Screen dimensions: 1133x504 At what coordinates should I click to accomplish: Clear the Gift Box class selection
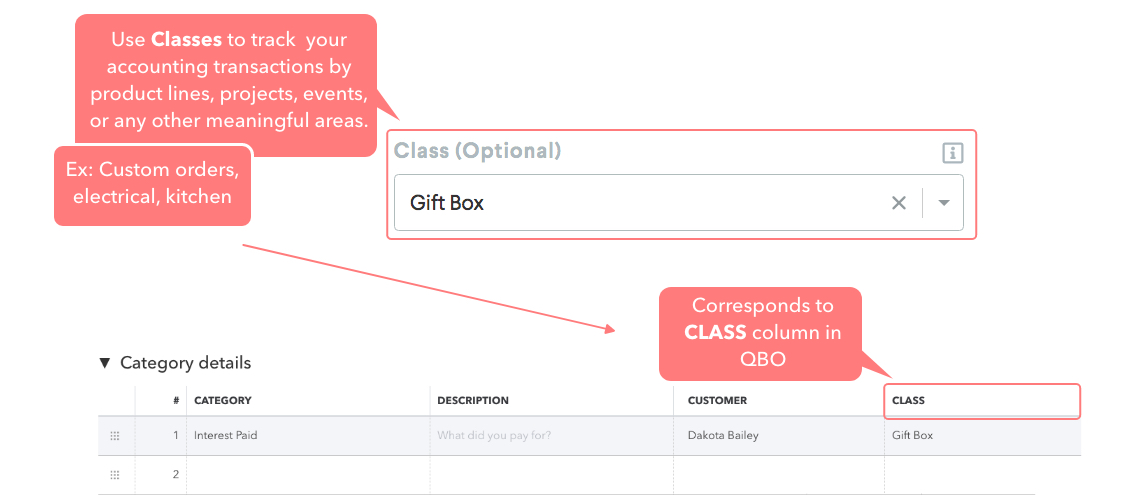click(899, 203)
